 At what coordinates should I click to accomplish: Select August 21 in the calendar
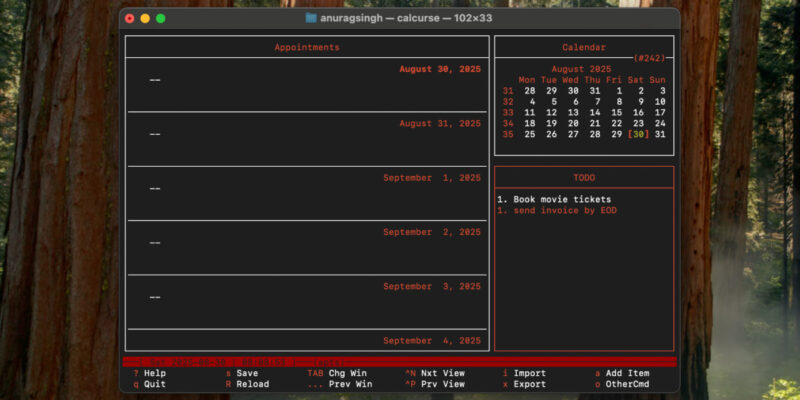[595, 123]
